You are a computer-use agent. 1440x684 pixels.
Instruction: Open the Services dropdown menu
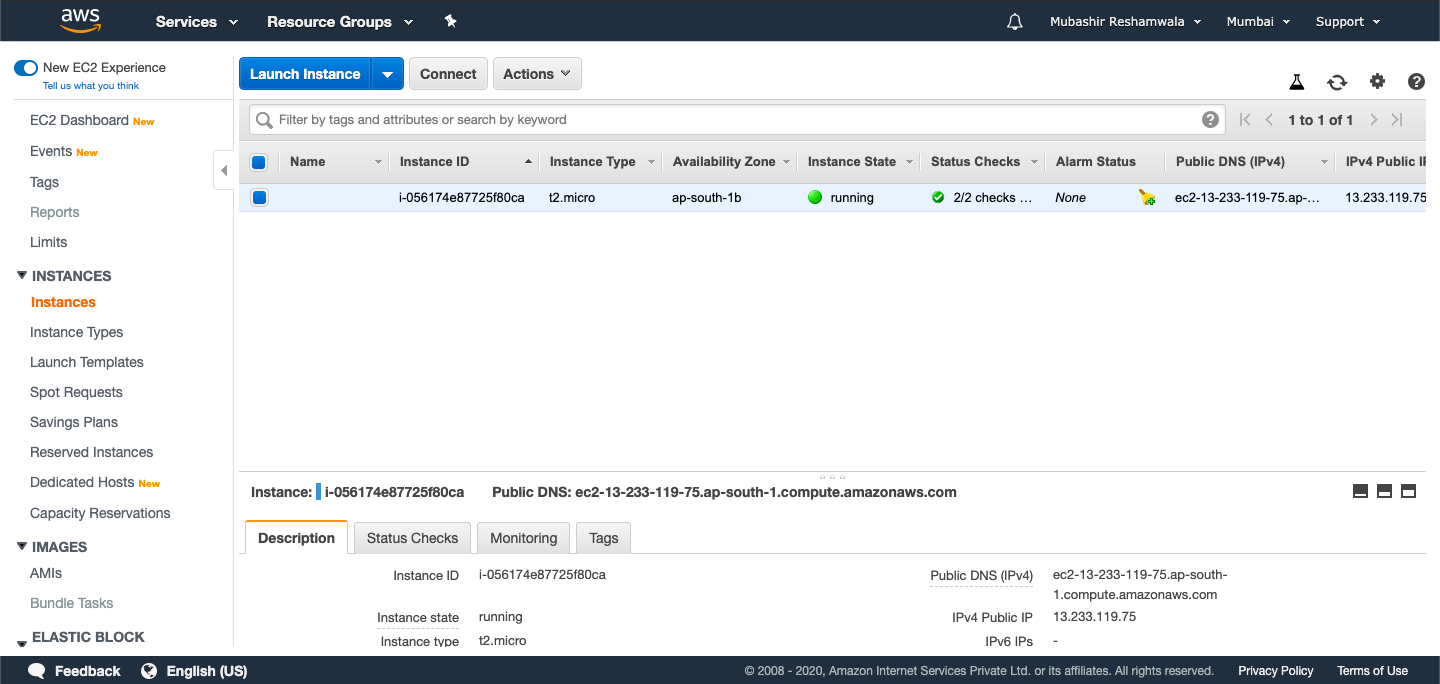[x=197, y=21]
